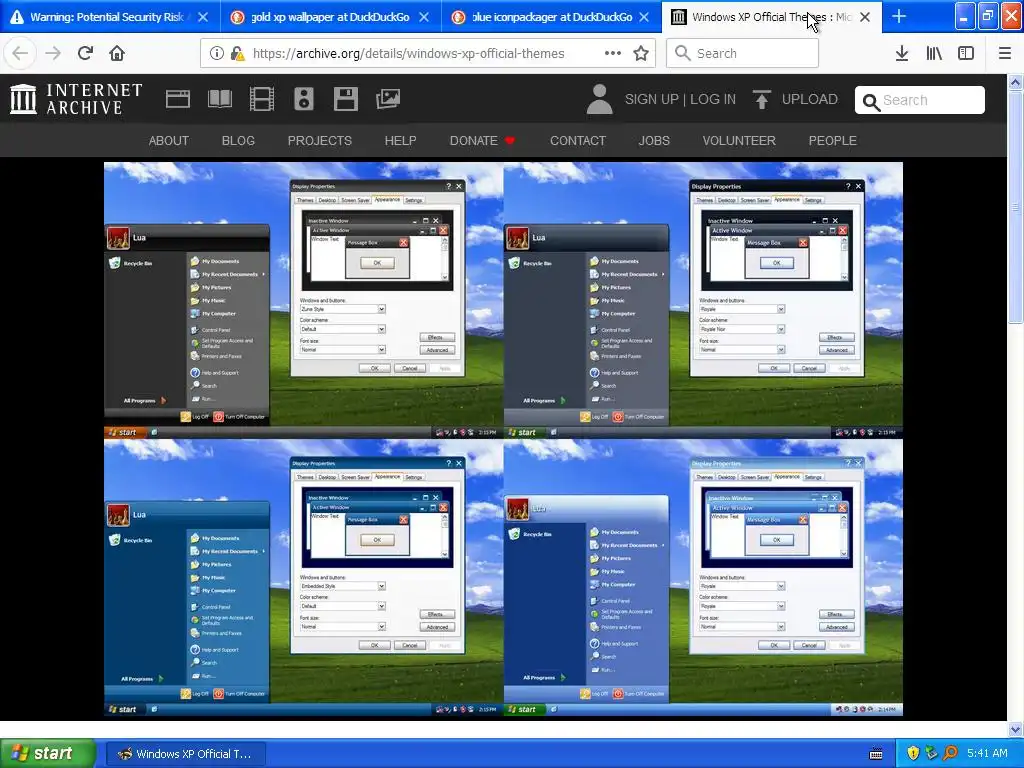Click the Internet Archive logo

click(x=76, y=99)
